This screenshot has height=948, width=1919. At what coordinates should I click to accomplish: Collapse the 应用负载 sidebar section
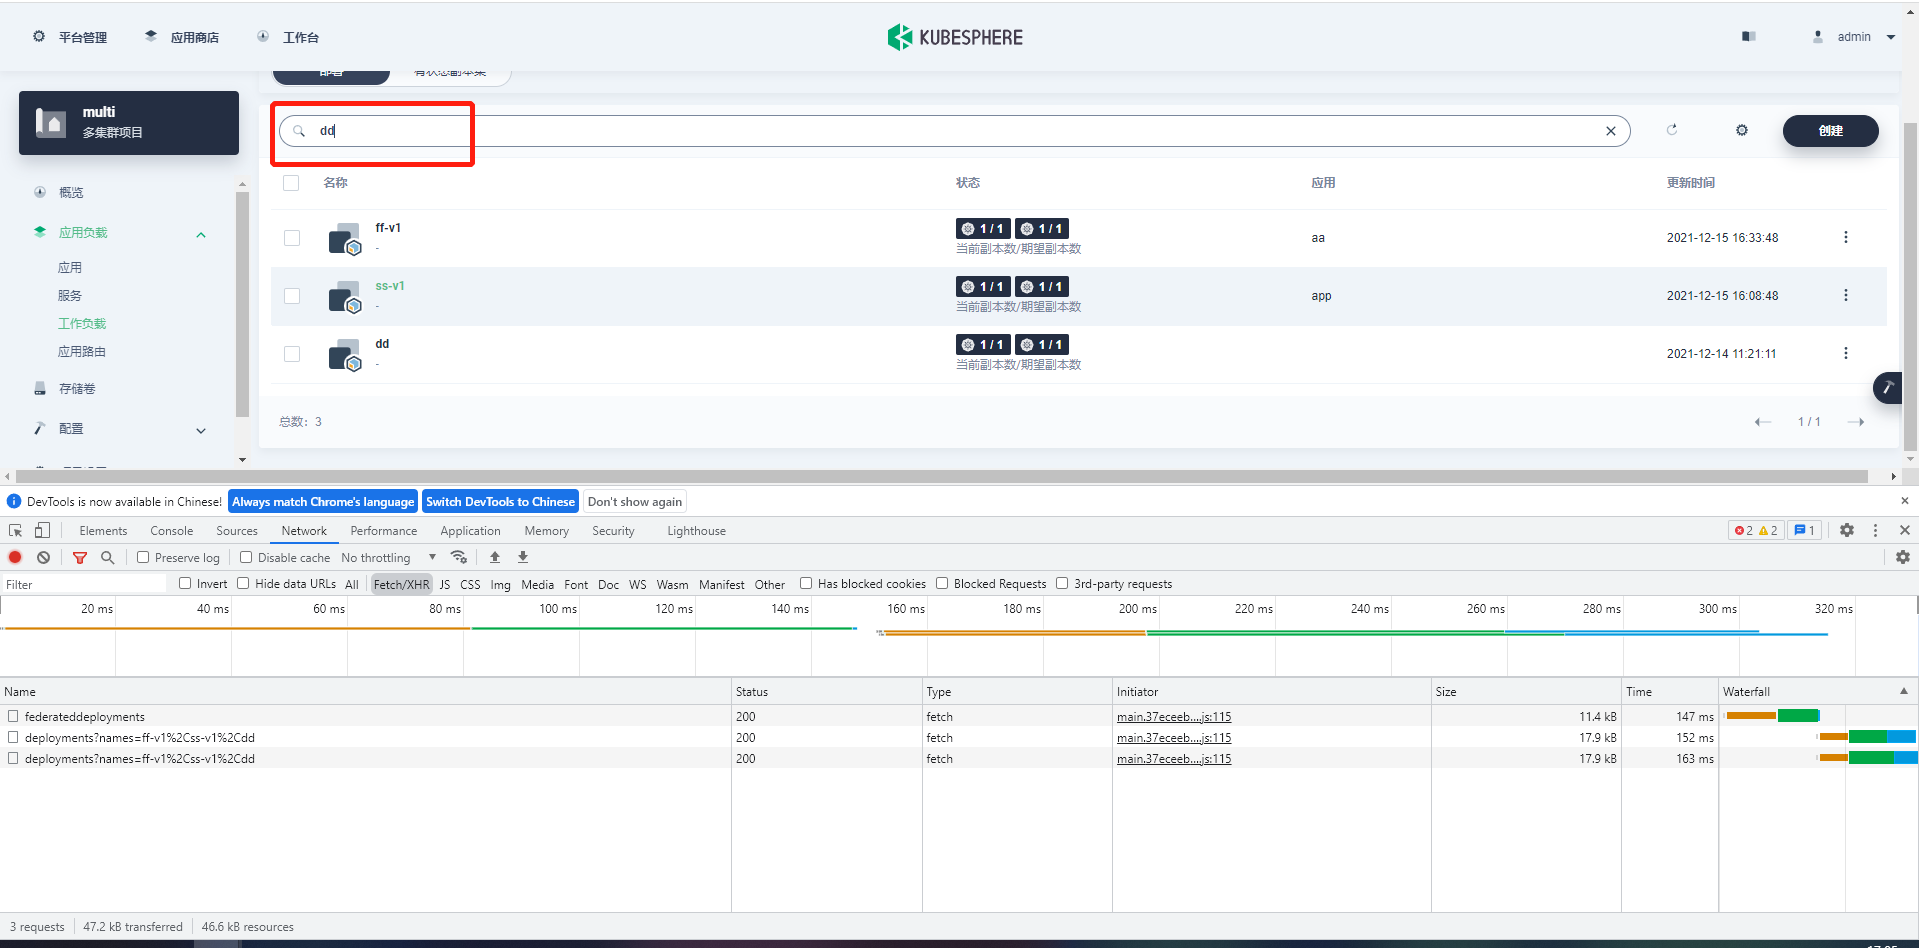tap(201, 233)
